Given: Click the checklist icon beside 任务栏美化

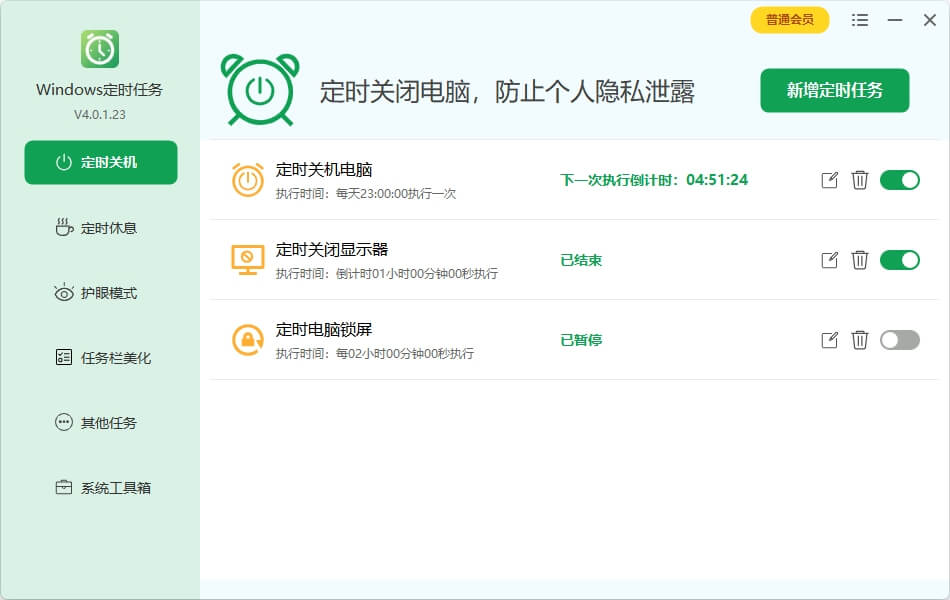Looking at the screenshot, I should click(x=64, y=358).
